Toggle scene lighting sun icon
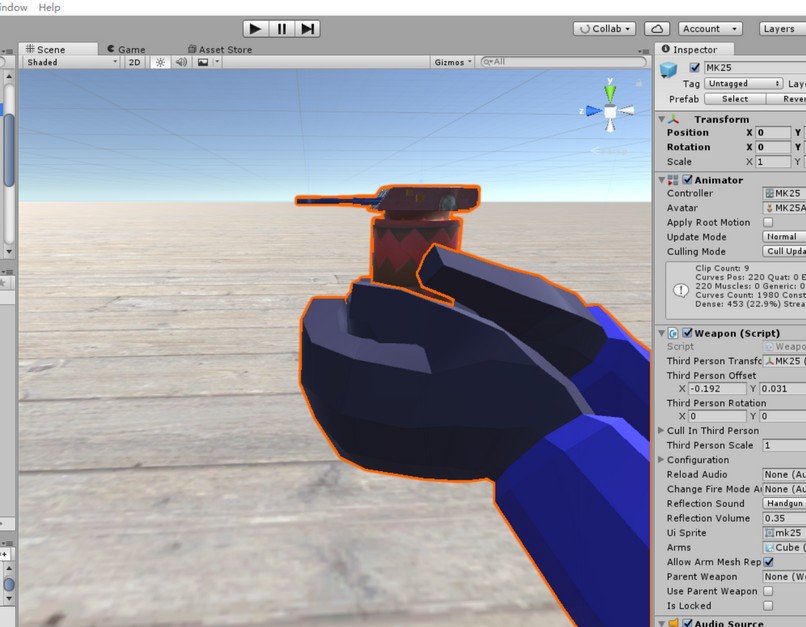The image size is (806, 627). [160, 62]
